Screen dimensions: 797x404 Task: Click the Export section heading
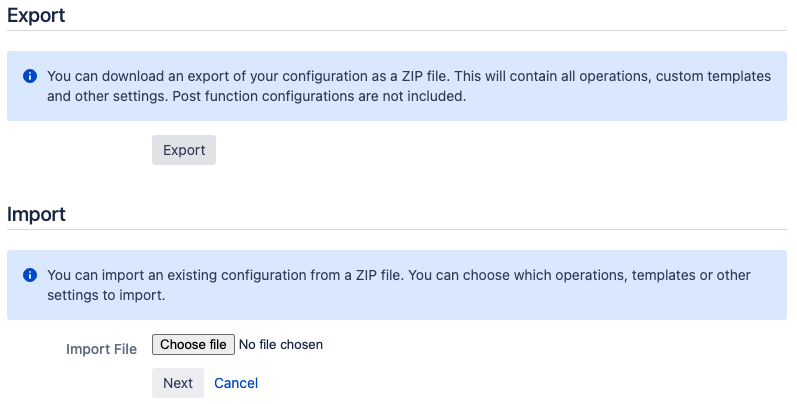pos(36,15)
